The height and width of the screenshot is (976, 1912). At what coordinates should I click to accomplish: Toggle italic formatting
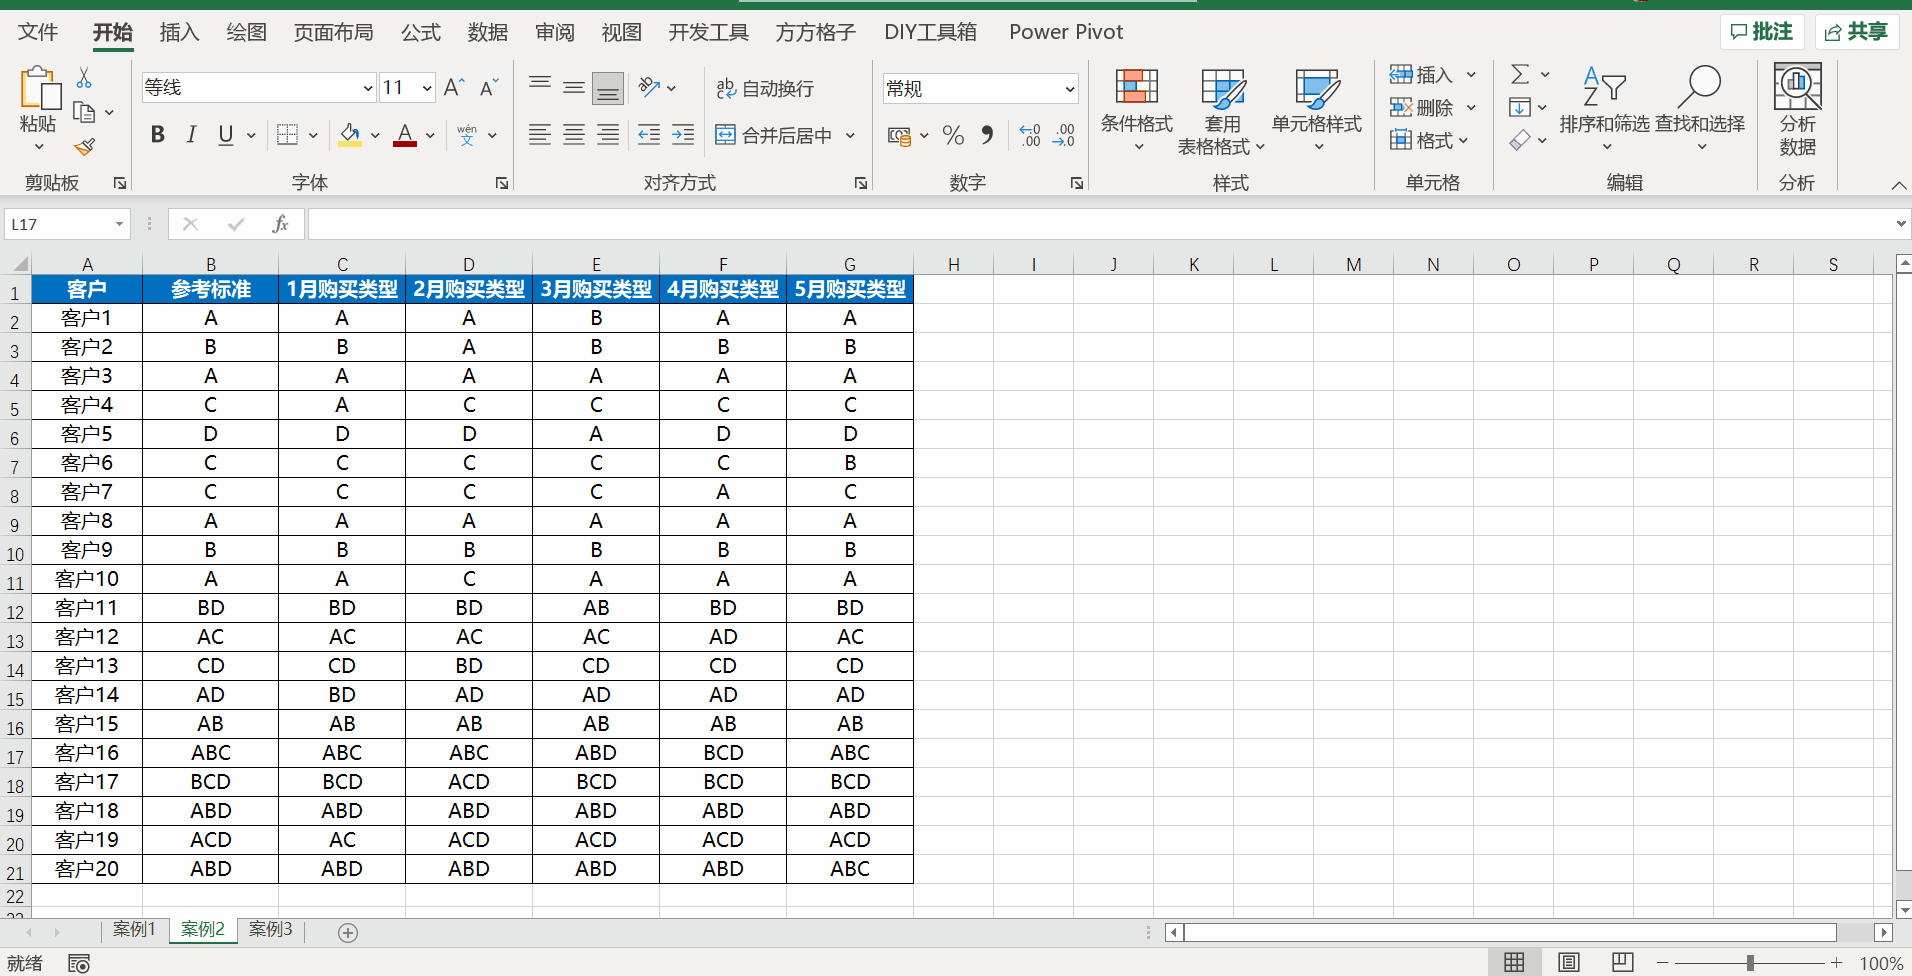point(191,135)
